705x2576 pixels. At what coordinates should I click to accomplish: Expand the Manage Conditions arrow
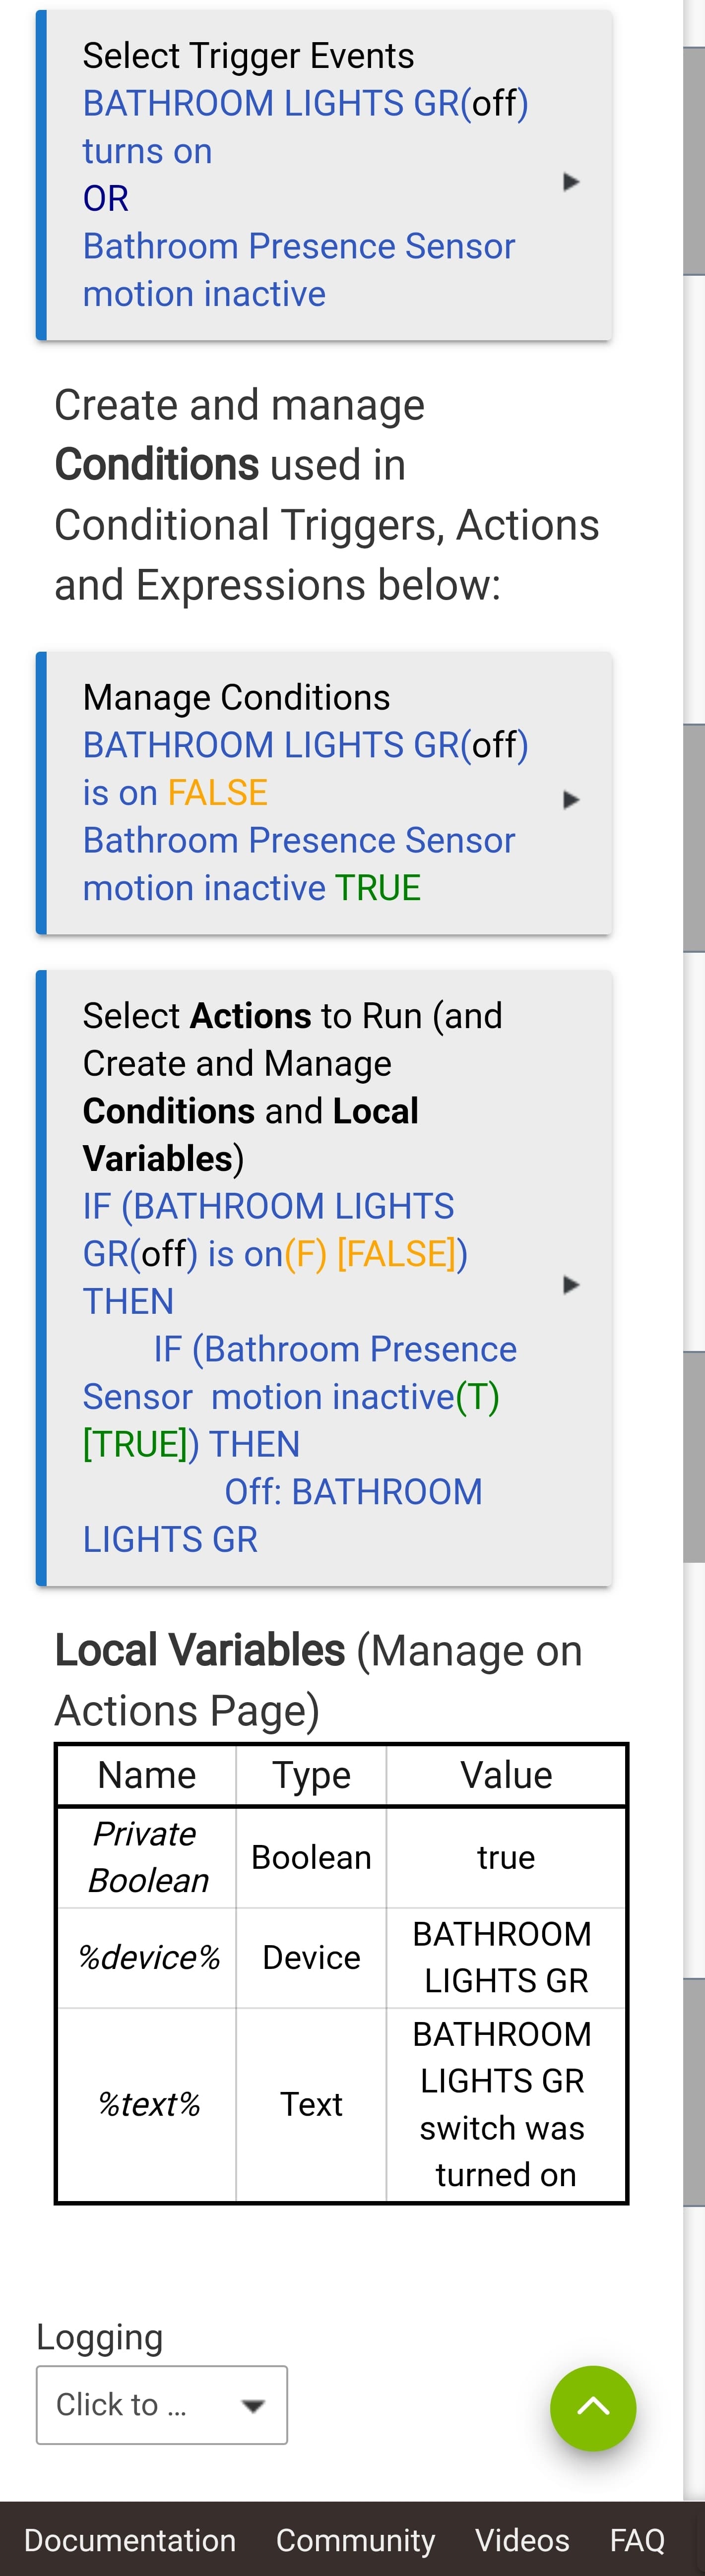(571, 800)
